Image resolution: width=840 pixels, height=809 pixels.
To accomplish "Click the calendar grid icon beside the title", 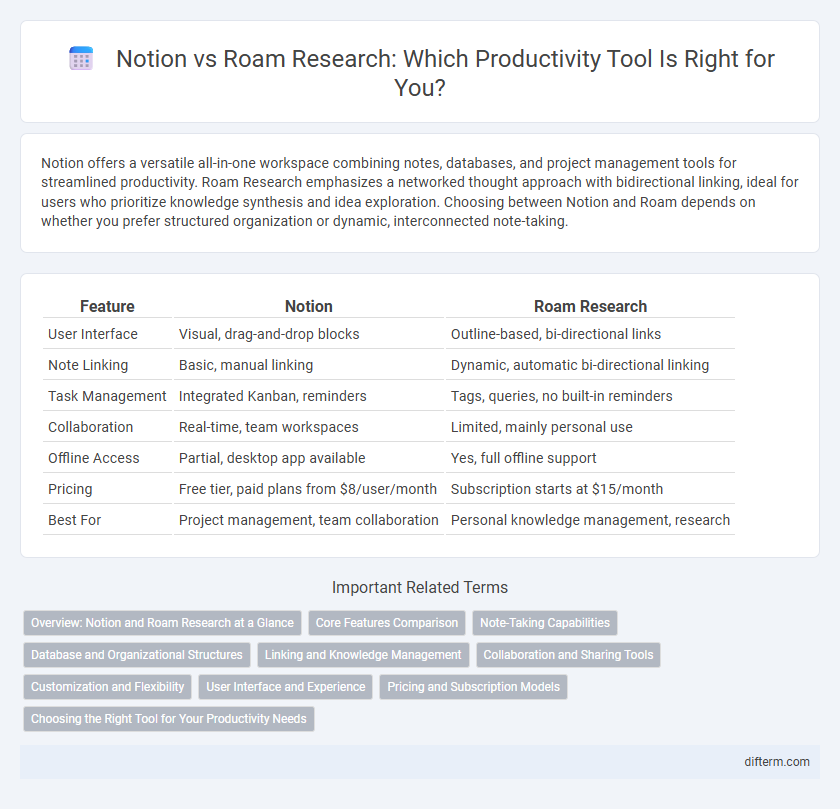I will tap(81, 58).
